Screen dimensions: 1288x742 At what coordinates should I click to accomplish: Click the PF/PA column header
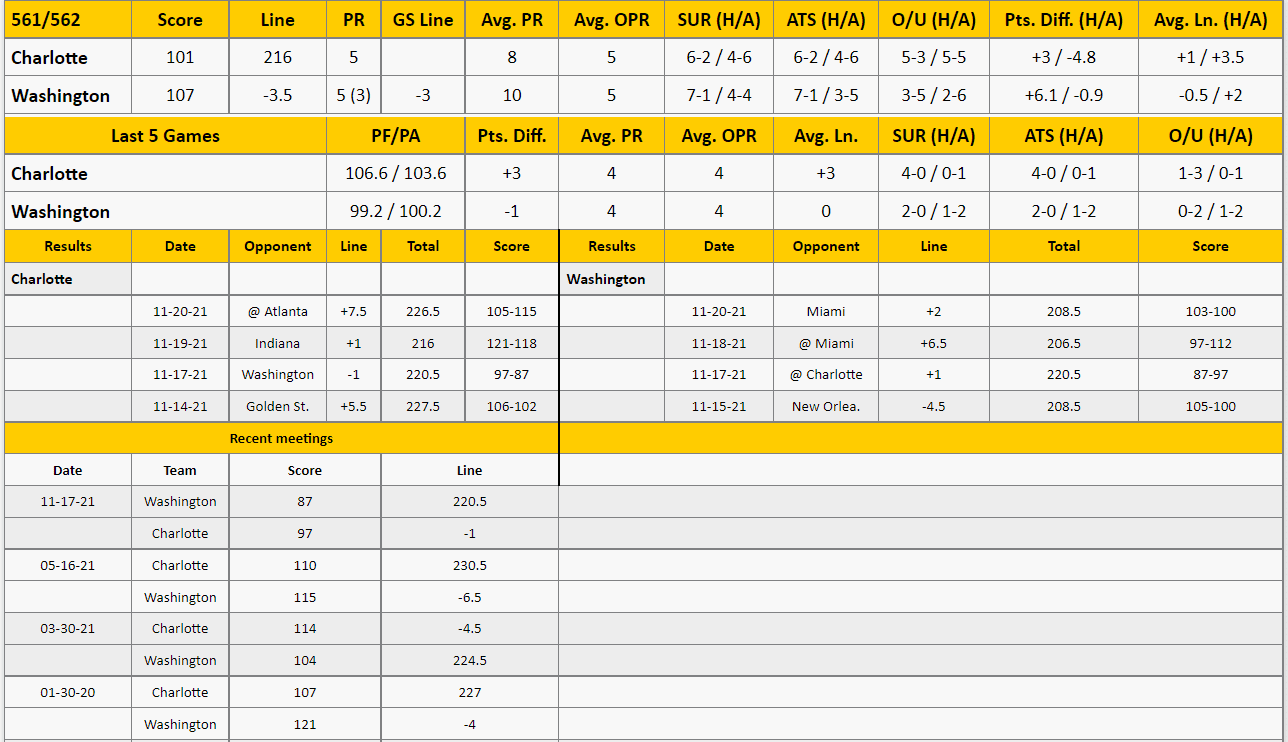click(396, 135)
